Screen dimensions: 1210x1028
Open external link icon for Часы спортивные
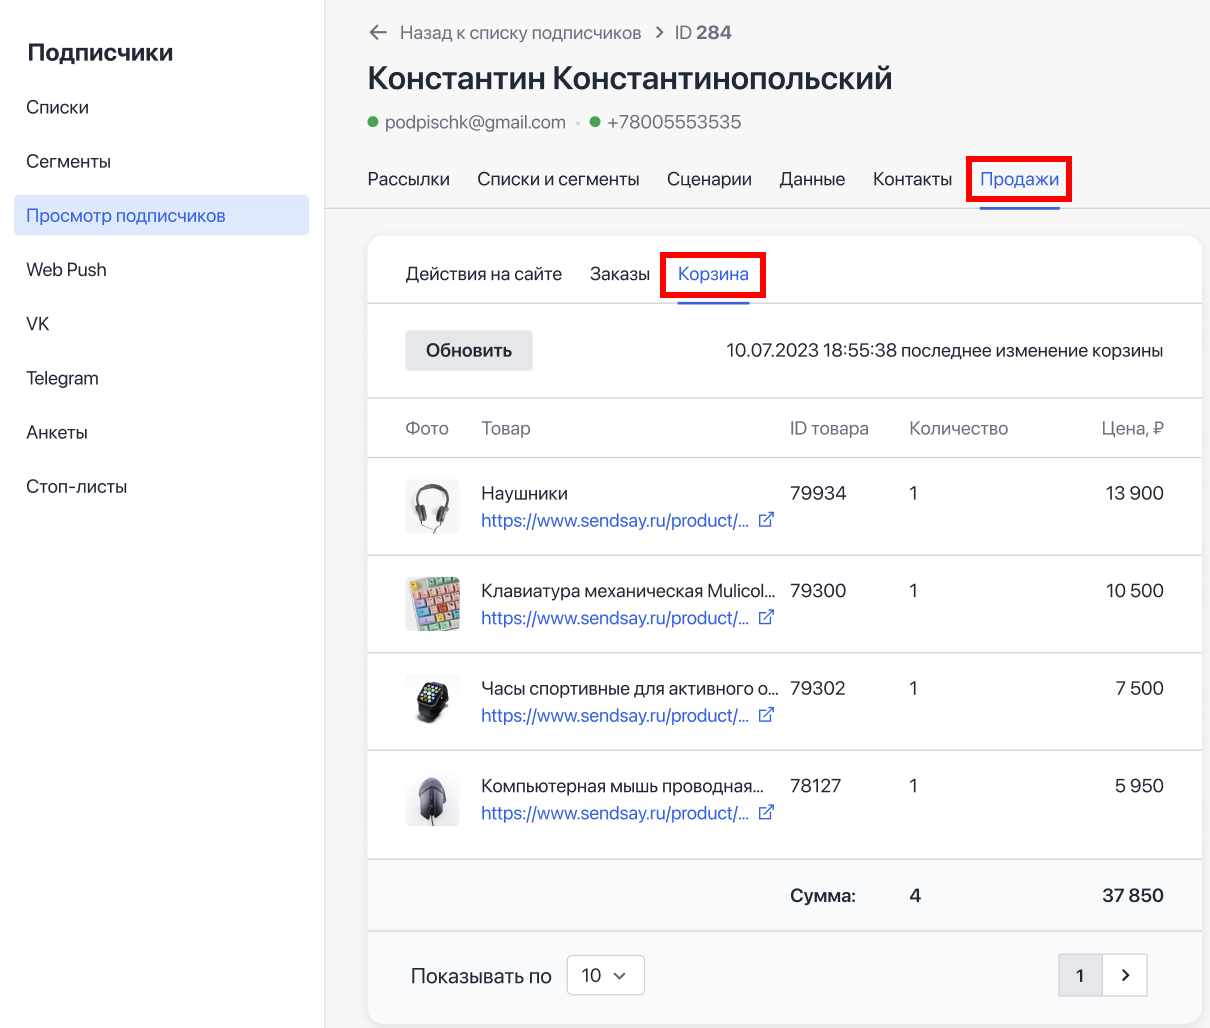766,715
